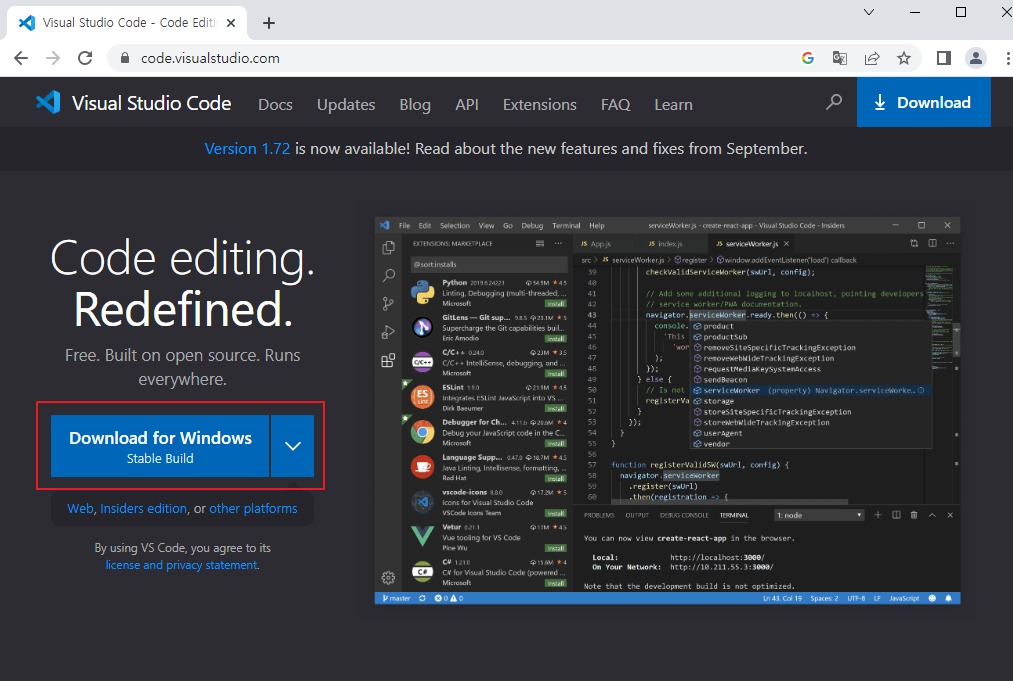The width and height of the screenshot is (1013, 681).
Task: Go back with the browser back arrow
Action: click(21, 58)
